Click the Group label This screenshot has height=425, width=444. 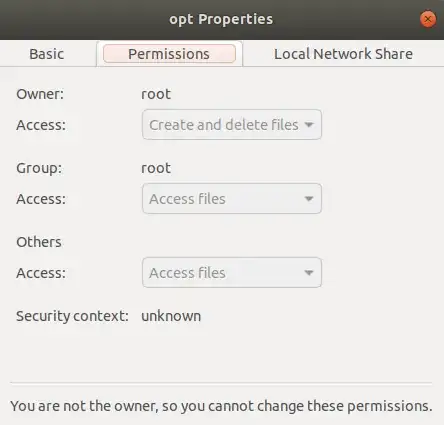tap(39, 168)
